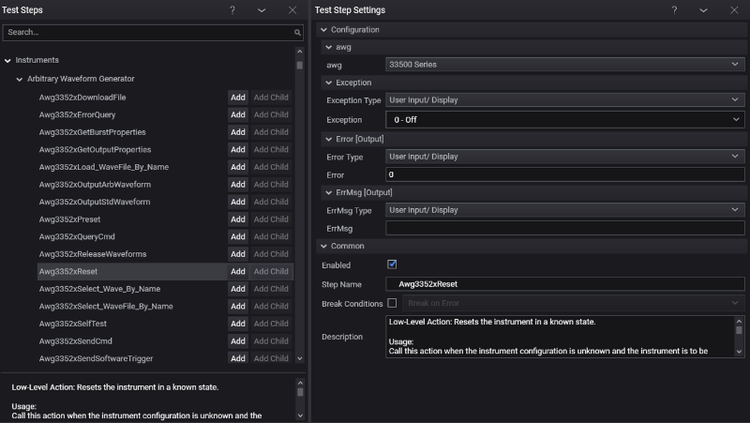
Task: Open help for Test Step Settings panel
Action: pyautogui.click(x=674, y=10)
